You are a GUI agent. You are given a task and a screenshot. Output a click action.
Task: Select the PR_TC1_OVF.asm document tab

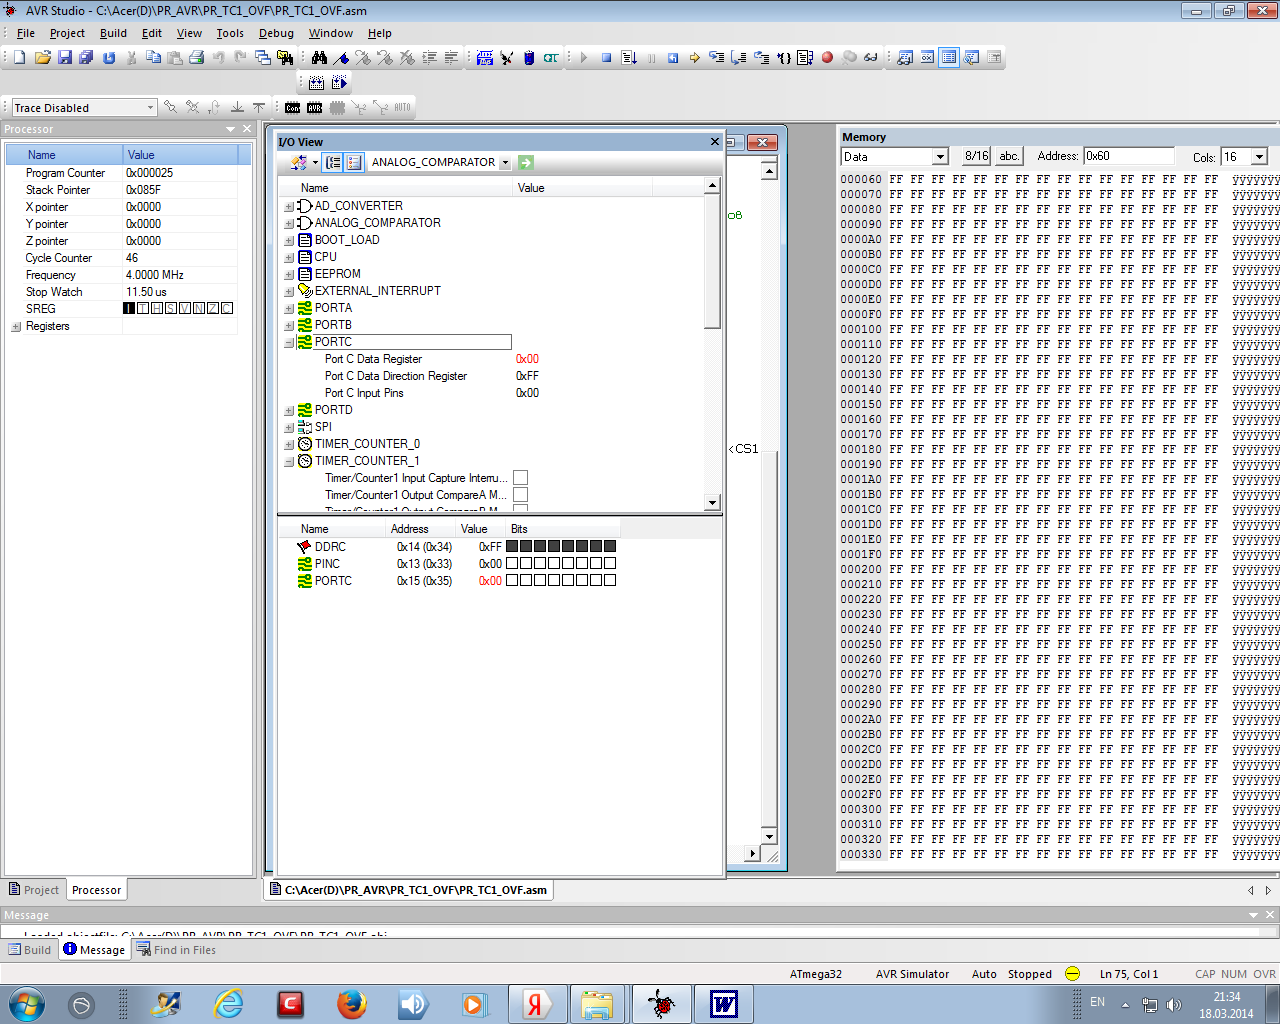coord(409,890)
